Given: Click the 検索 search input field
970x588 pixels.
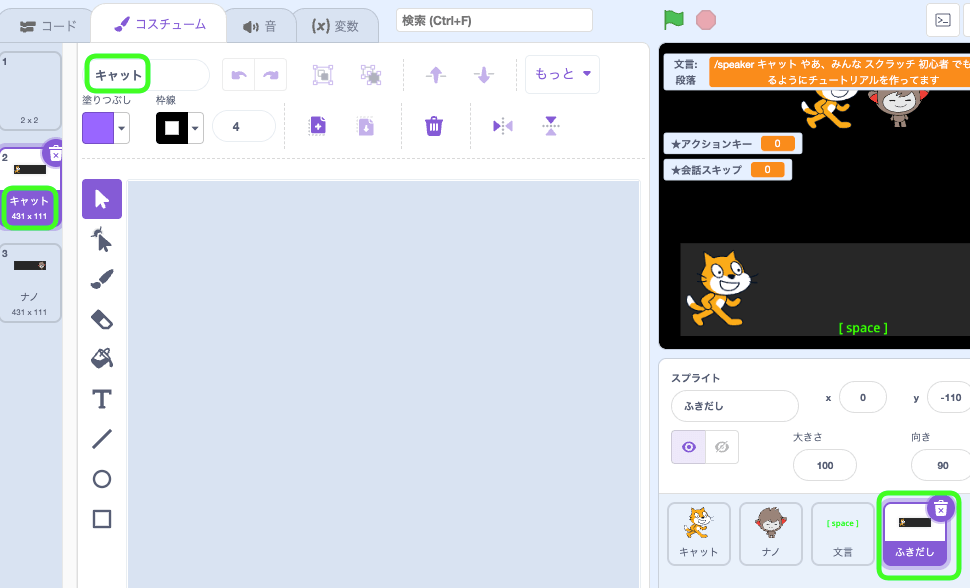Looking at the screenshot, I should coord(494,20).
